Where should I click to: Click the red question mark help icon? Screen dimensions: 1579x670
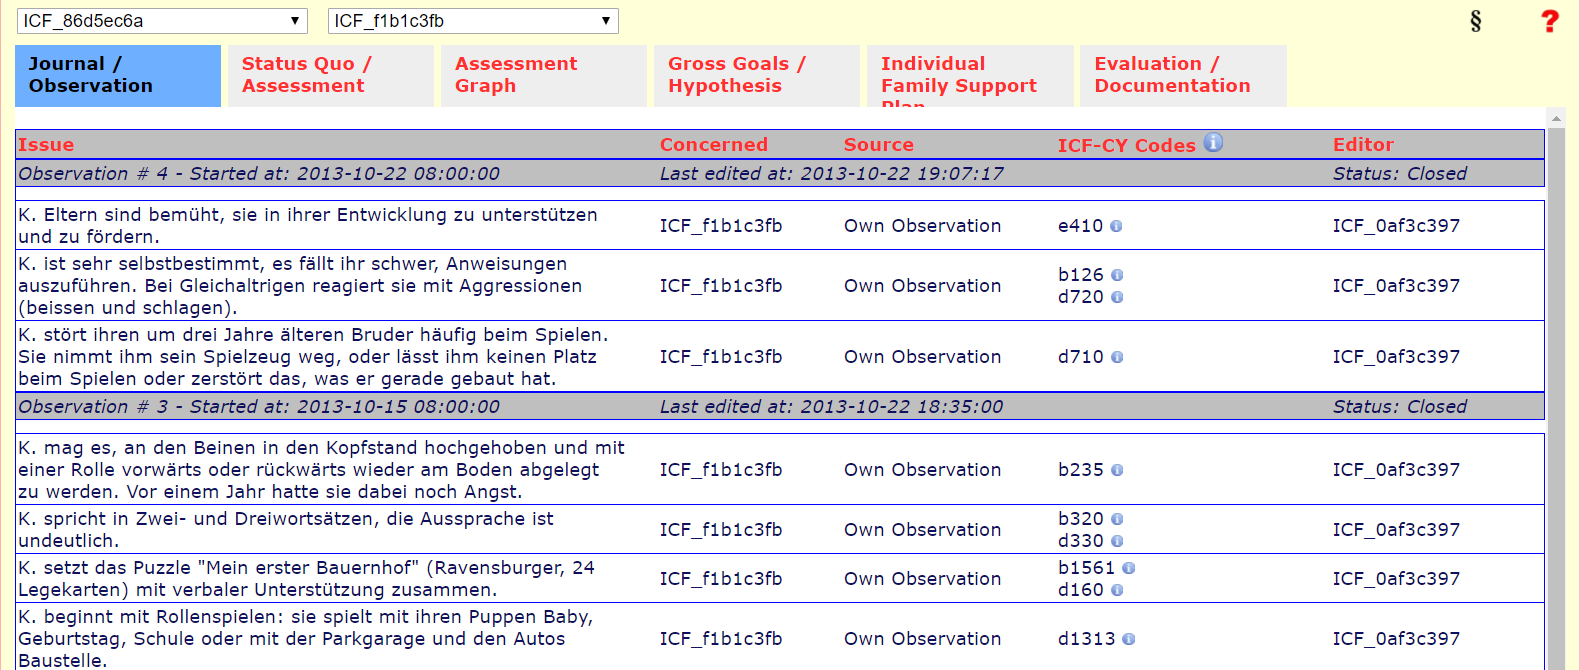[1549, 21]
